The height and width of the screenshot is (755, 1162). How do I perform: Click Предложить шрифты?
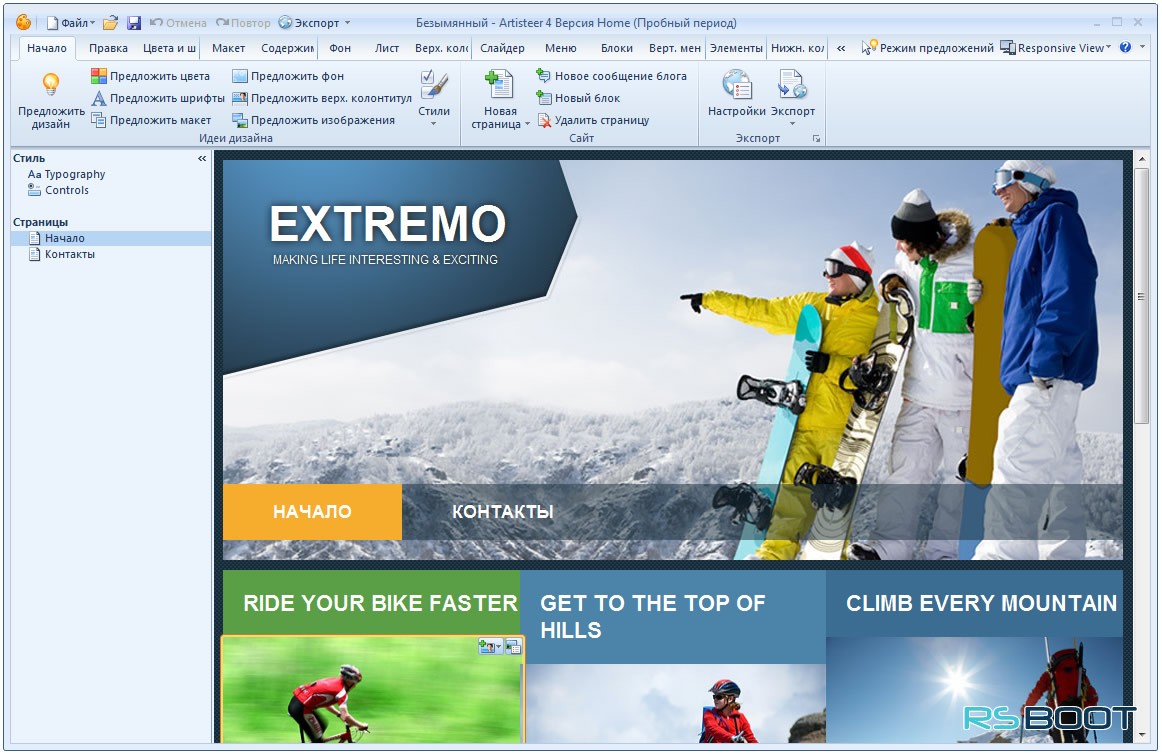(158, 98)
